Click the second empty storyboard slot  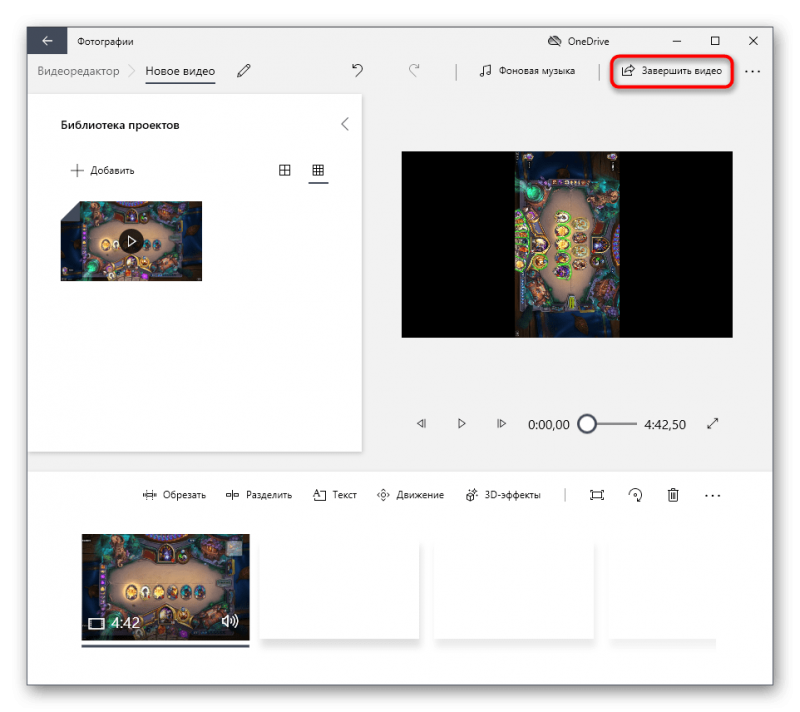(x=514, y=590)
